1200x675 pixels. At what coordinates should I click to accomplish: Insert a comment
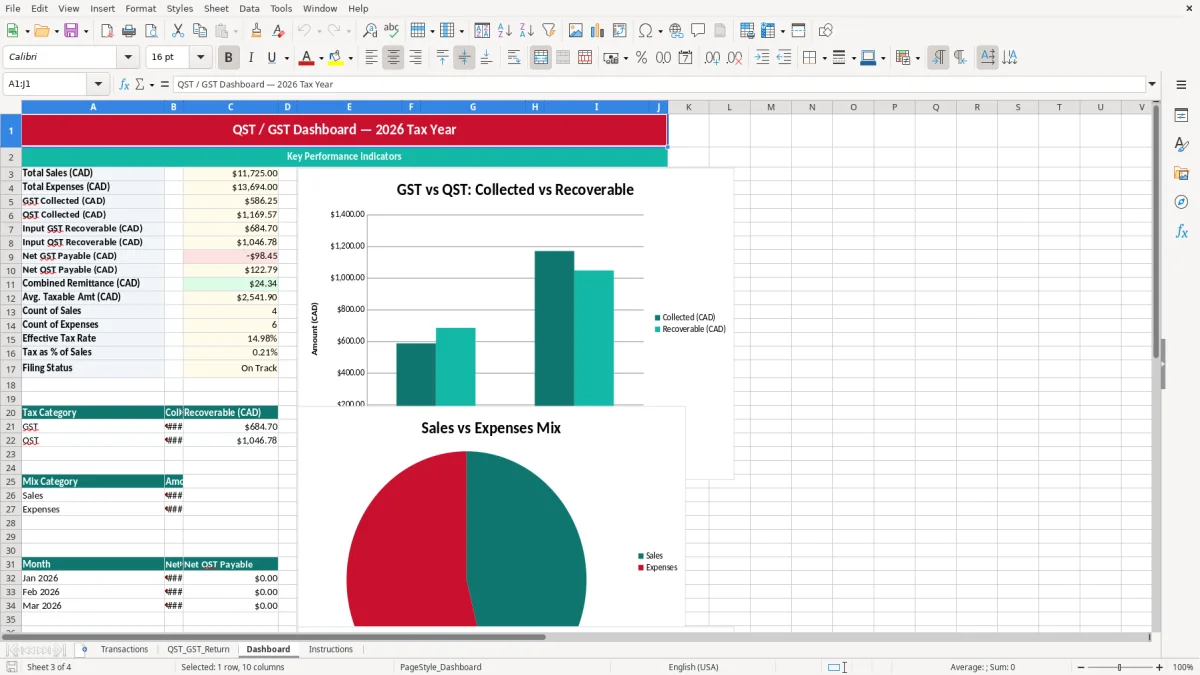pos(698,31)
